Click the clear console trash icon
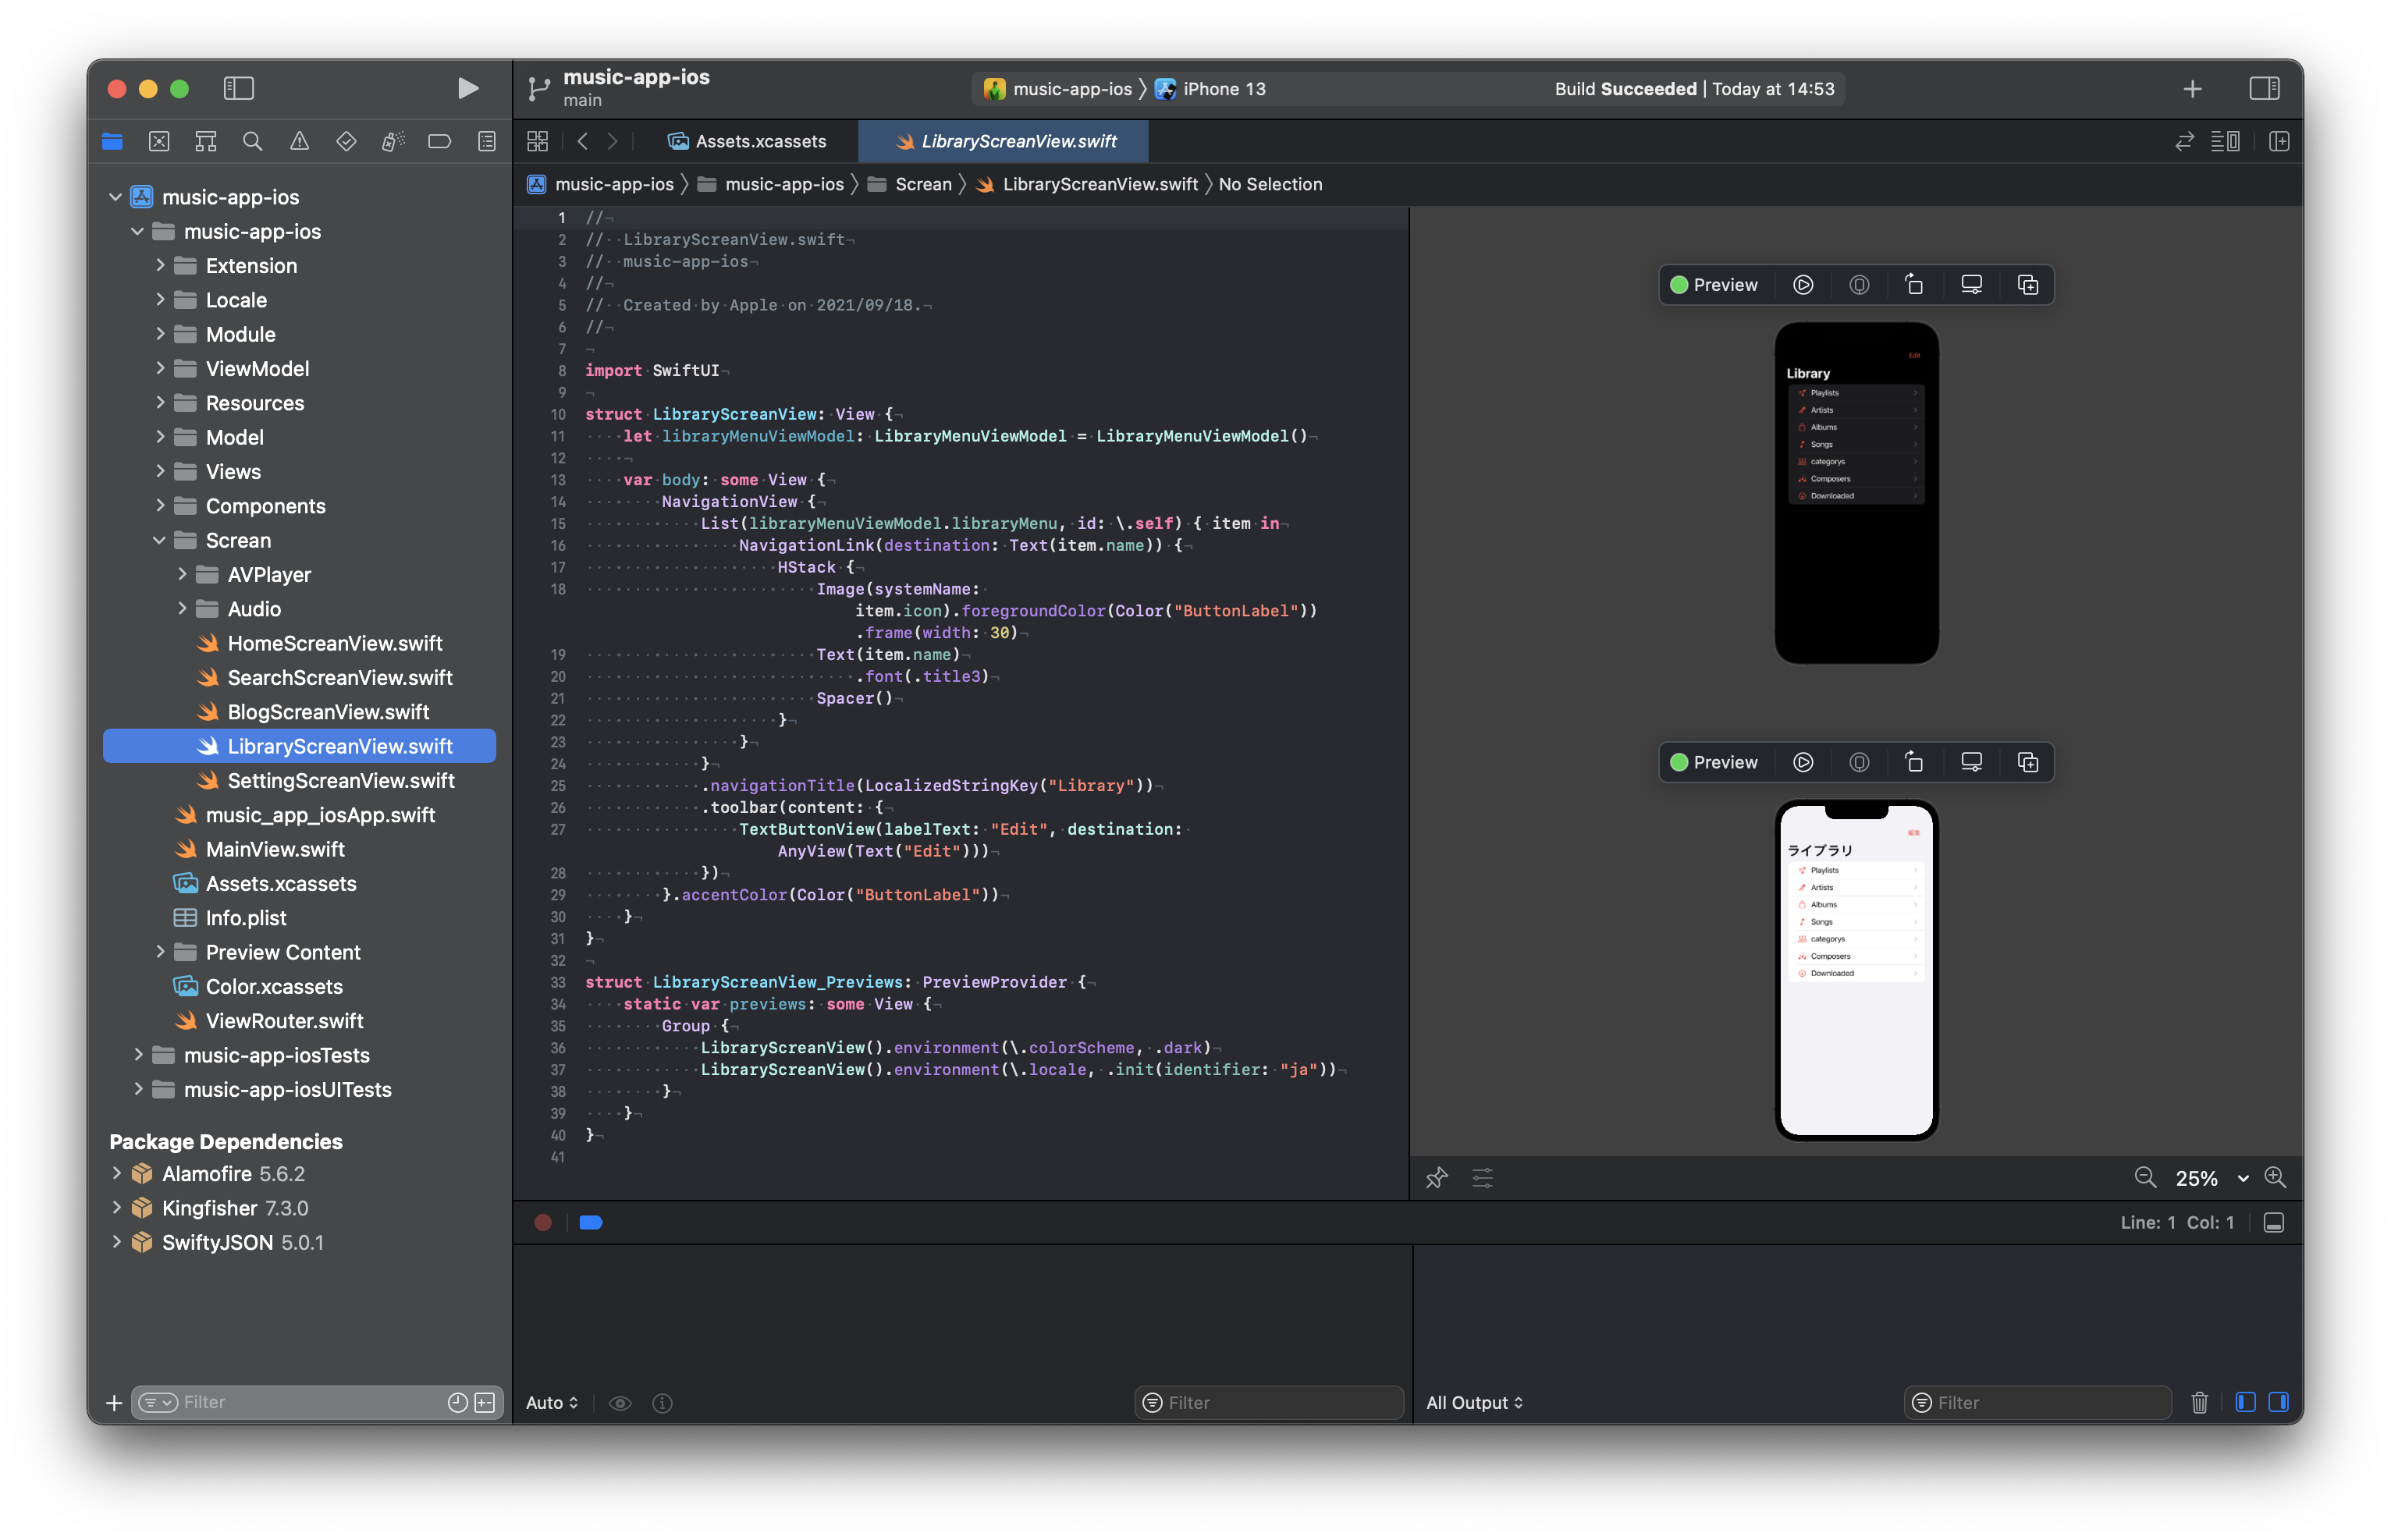The image size is (2391, 1540). click(2199, 1402)
